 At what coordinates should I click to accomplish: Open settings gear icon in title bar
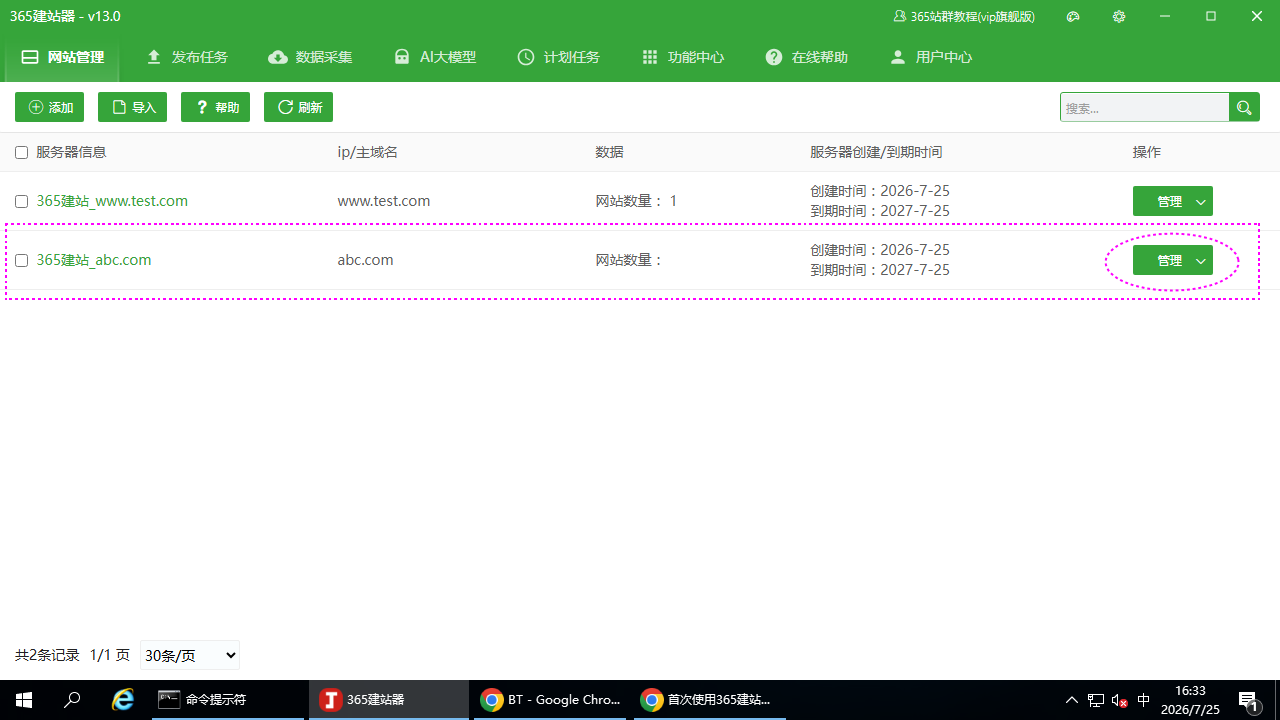(1119, 17)
